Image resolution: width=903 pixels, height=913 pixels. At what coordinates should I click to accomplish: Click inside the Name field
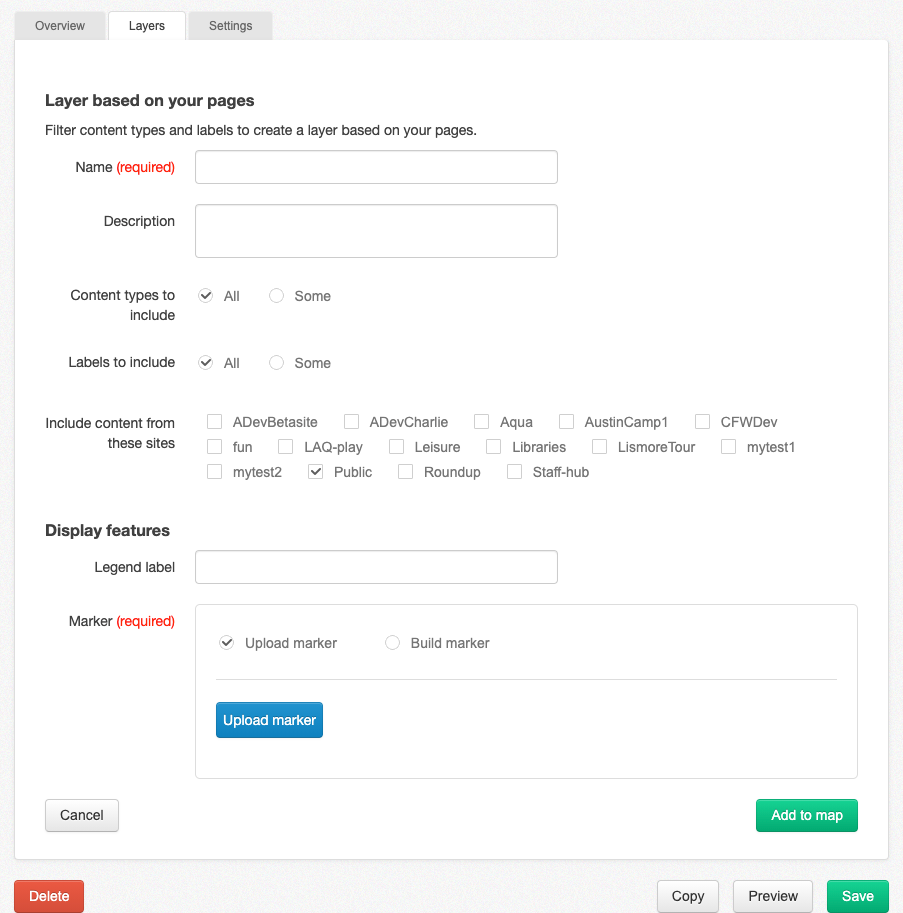[376, 167]
